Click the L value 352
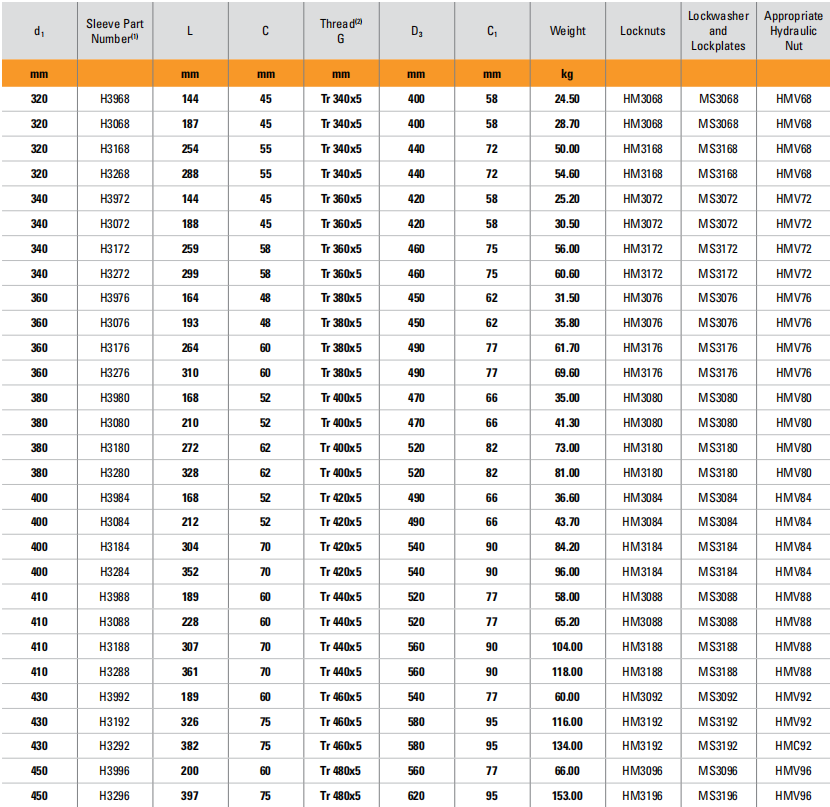The width and height of the screenshot is (830, 807). (190, 572)
